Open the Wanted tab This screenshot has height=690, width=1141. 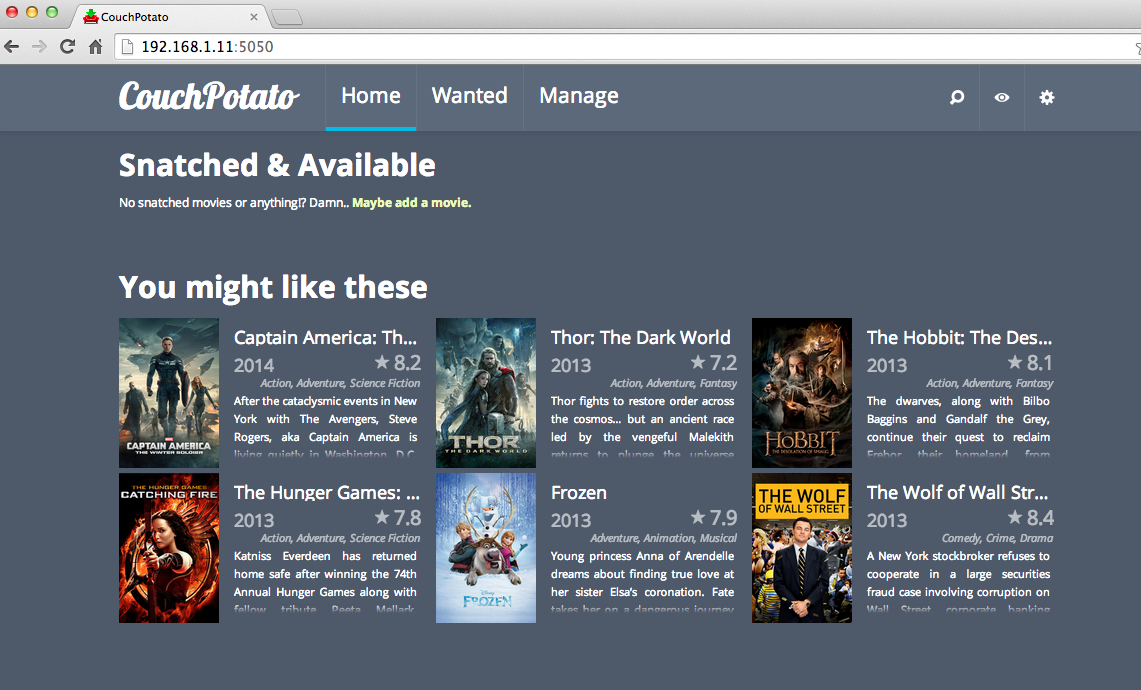tap(469, 97)
